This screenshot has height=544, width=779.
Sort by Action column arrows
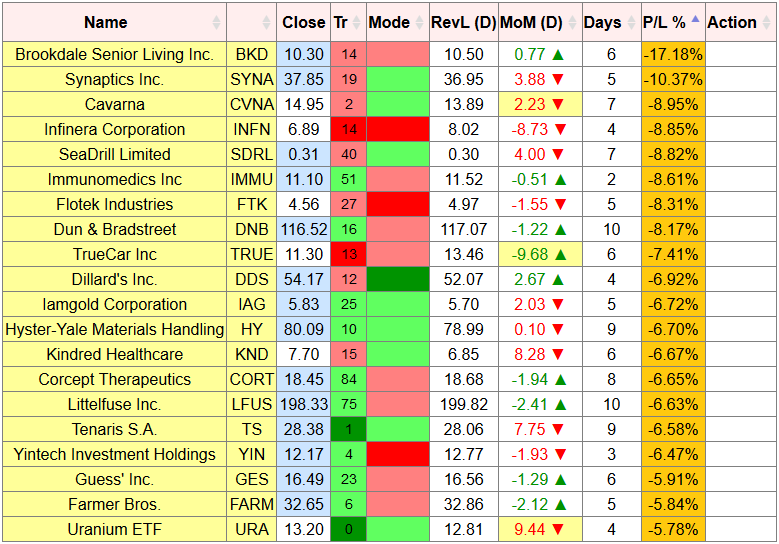767,22
